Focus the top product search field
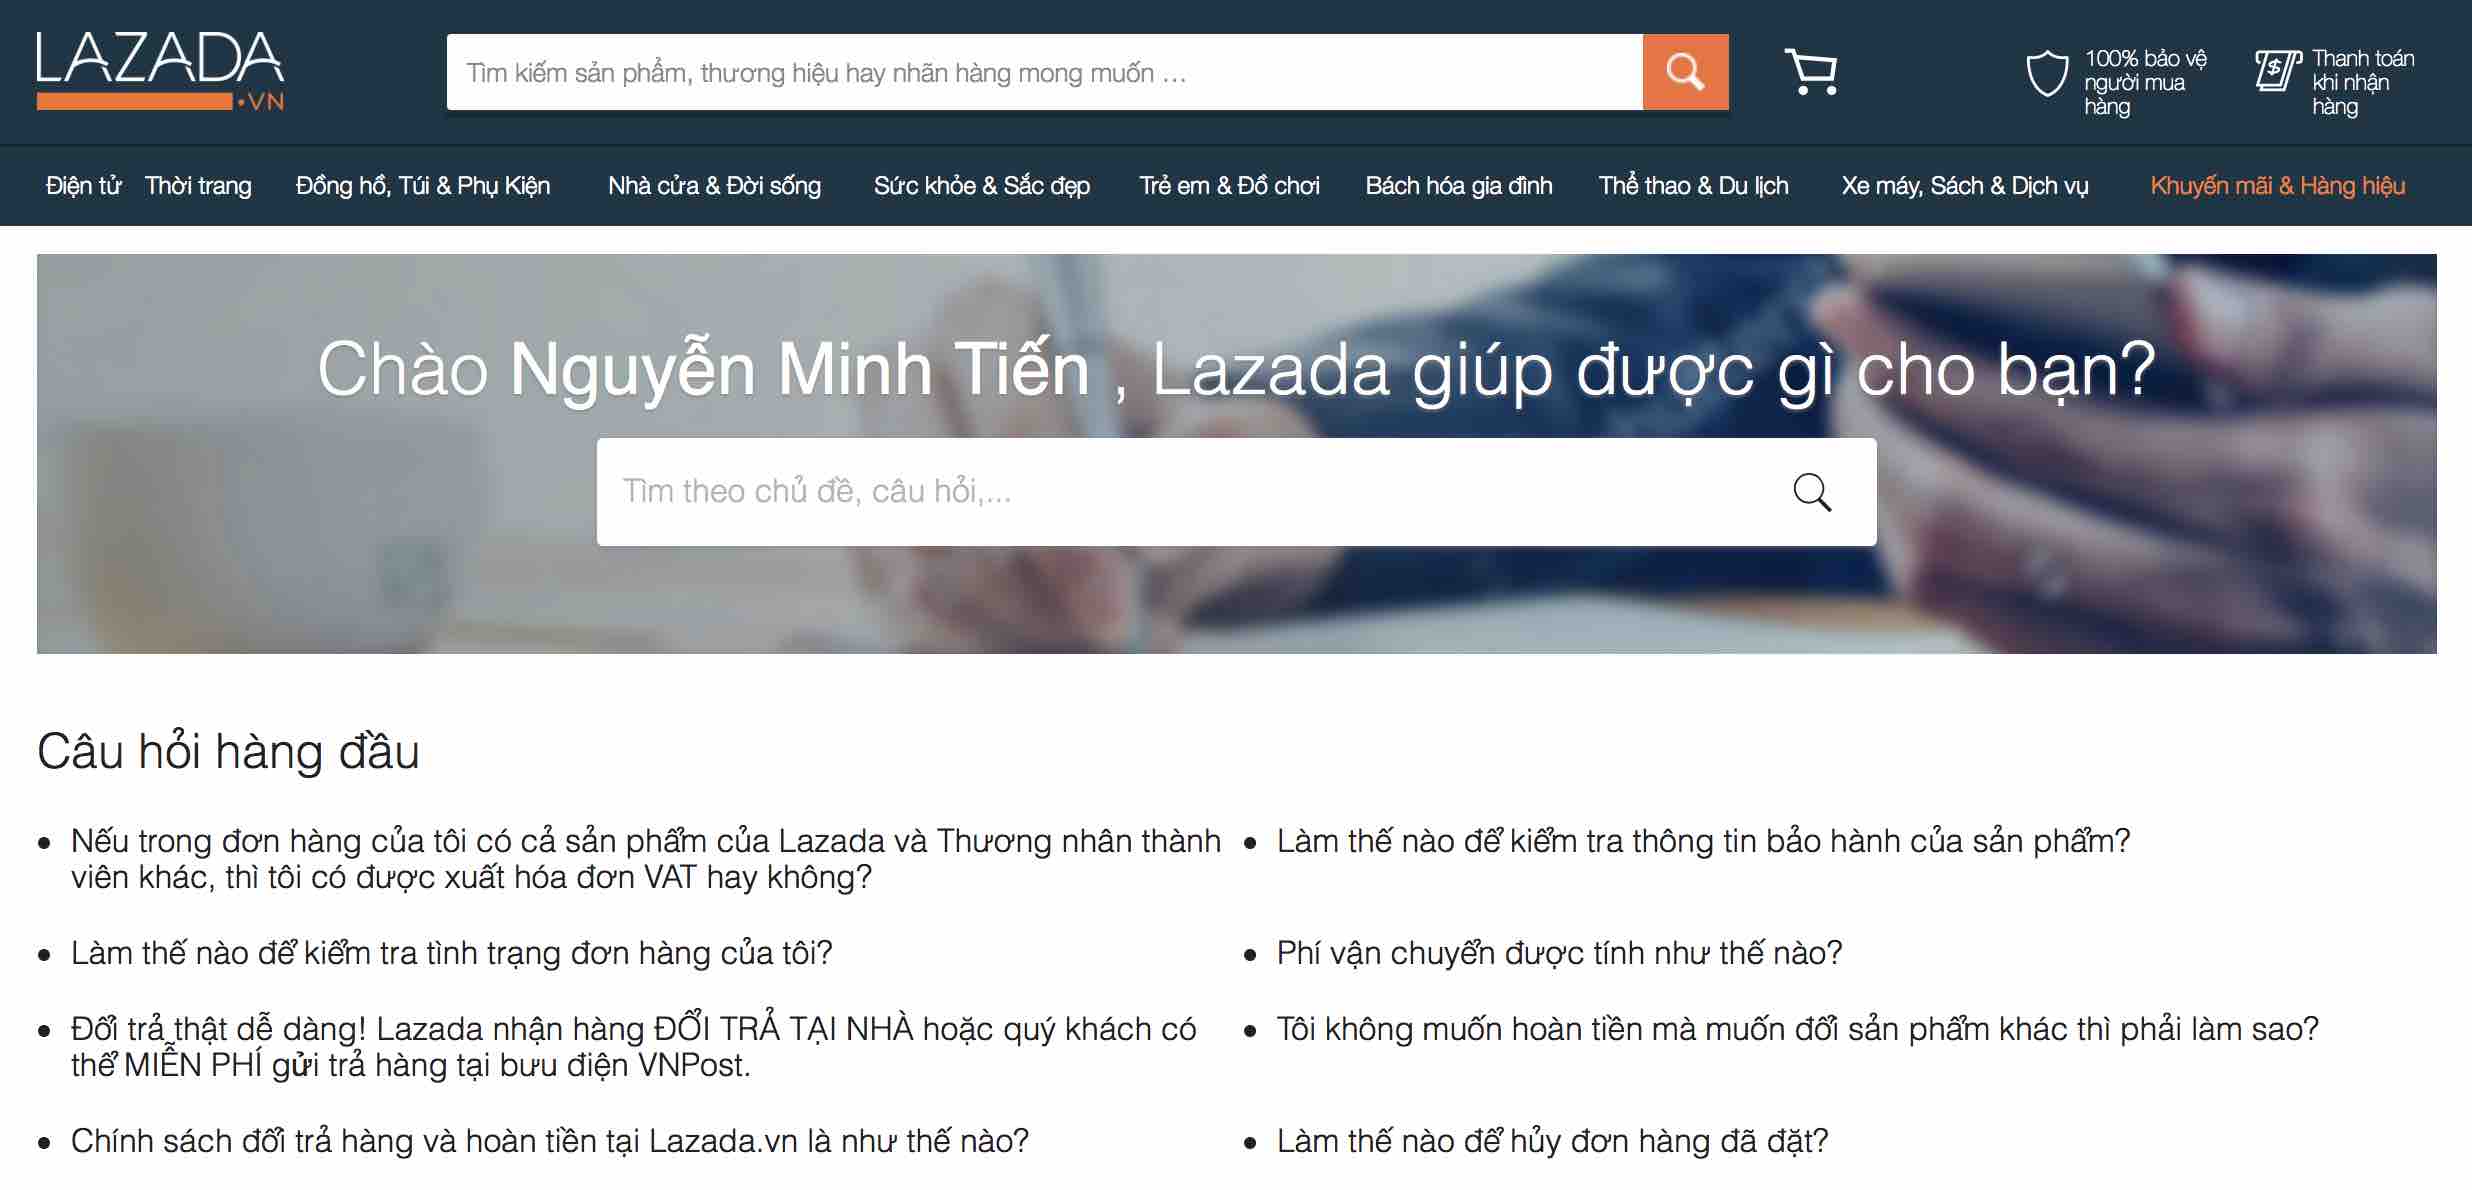Screen dimensions: 2472x1190 point(1044,72)
